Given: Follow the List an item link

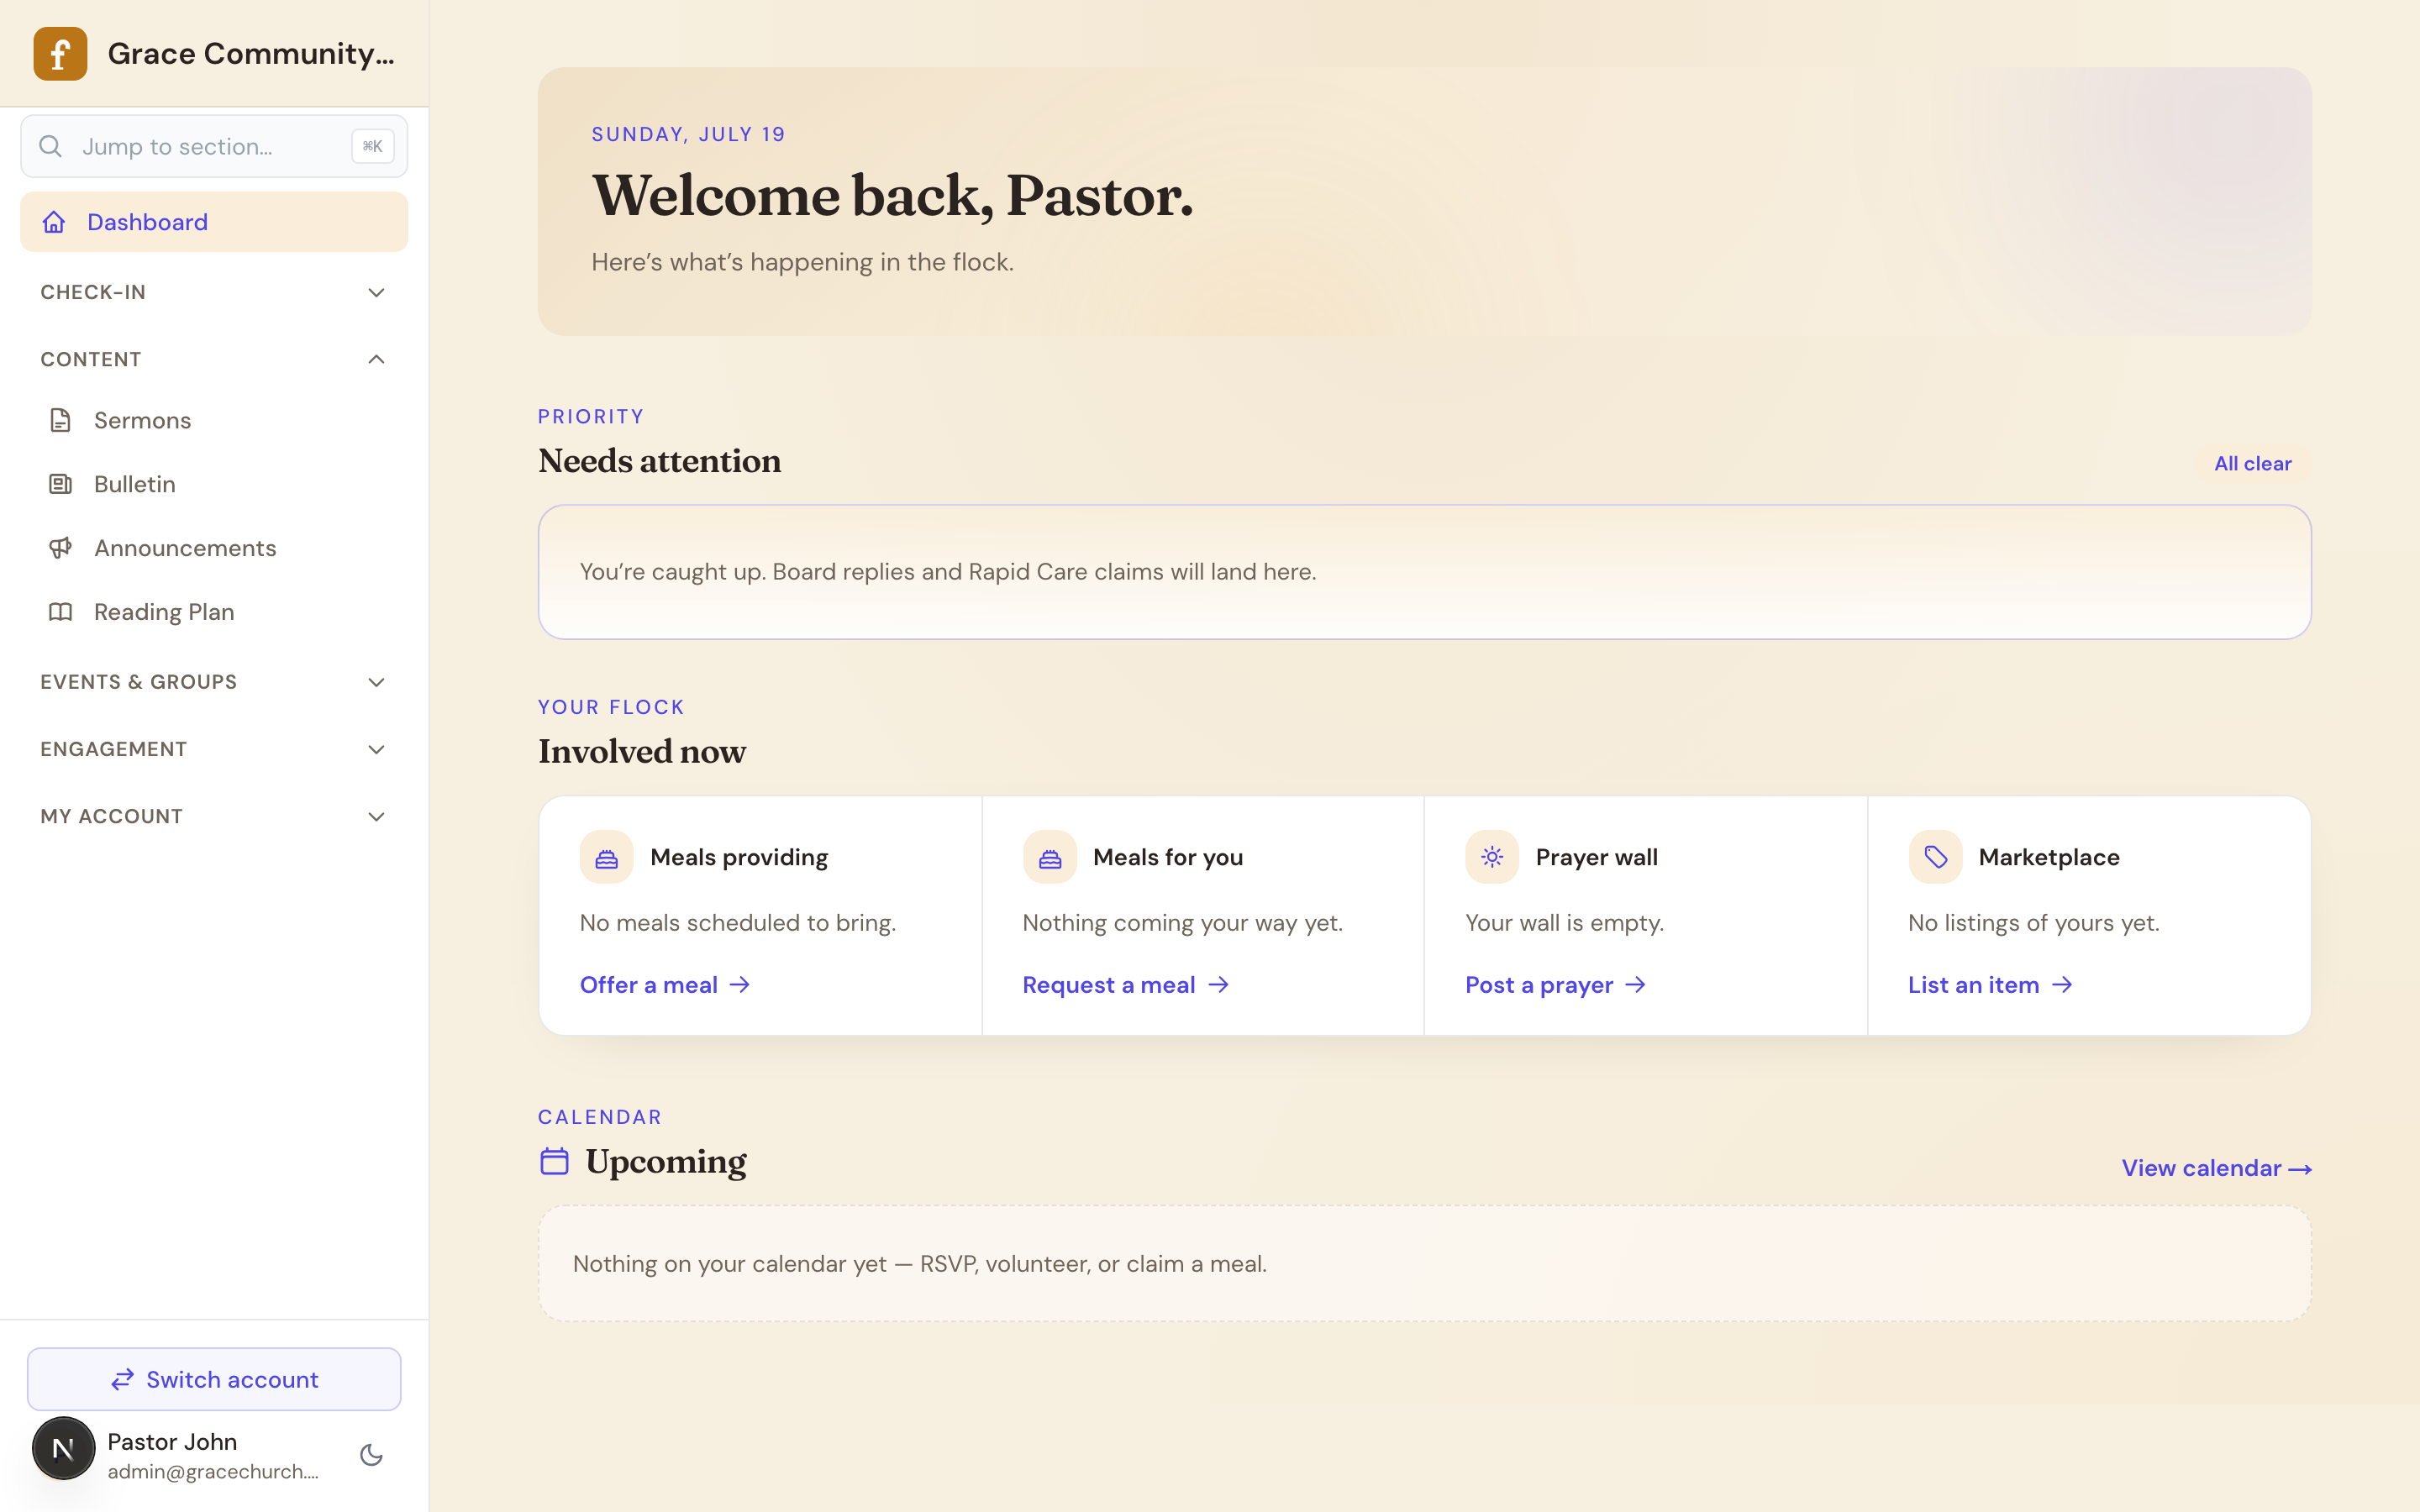Looking at the screenshot, I should [x=1991, y=985].
